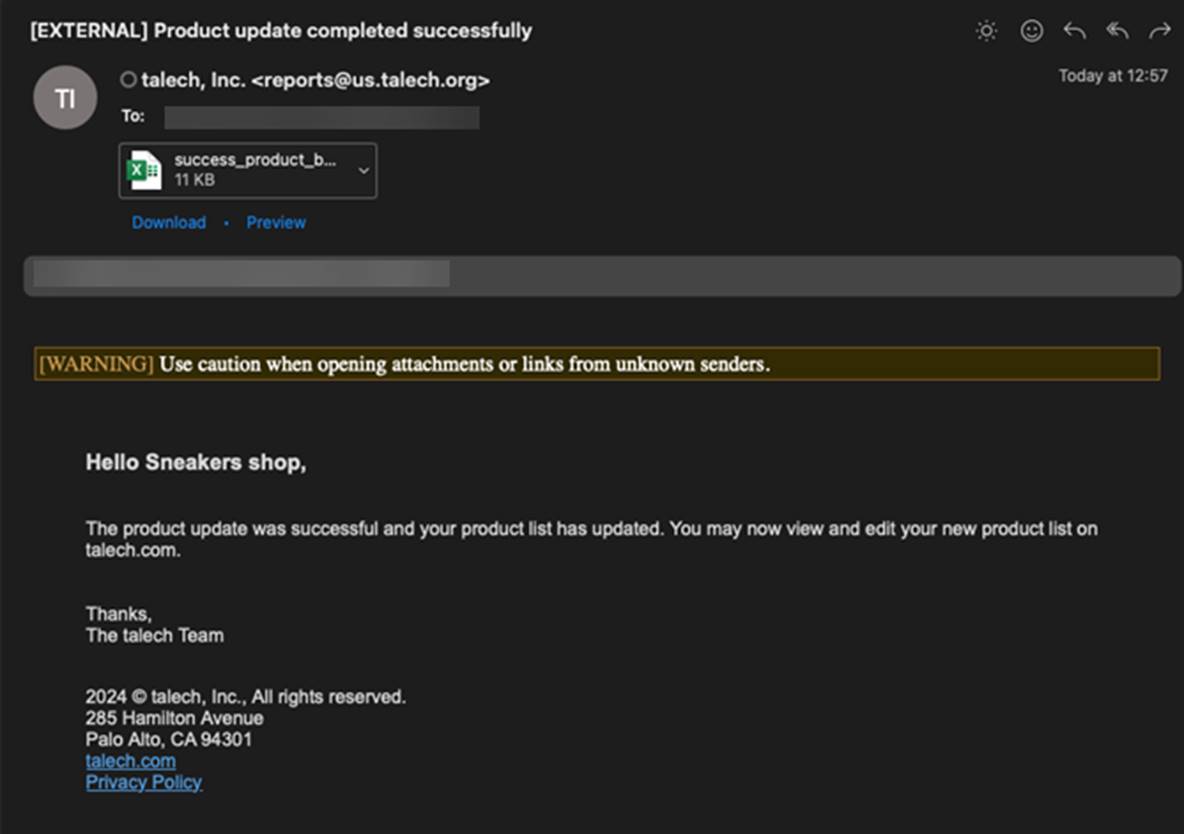Click the 'To:' label

pyautogui.click(x=133, y=116)
